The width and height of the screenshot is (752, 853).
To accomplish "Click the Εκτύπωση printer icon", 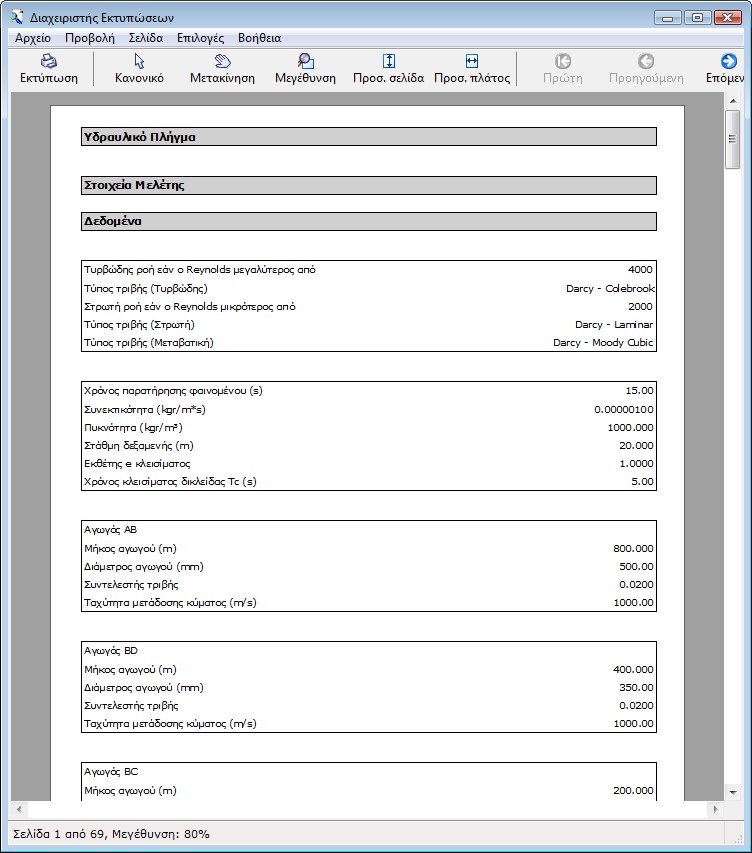I will pos(48,61).
